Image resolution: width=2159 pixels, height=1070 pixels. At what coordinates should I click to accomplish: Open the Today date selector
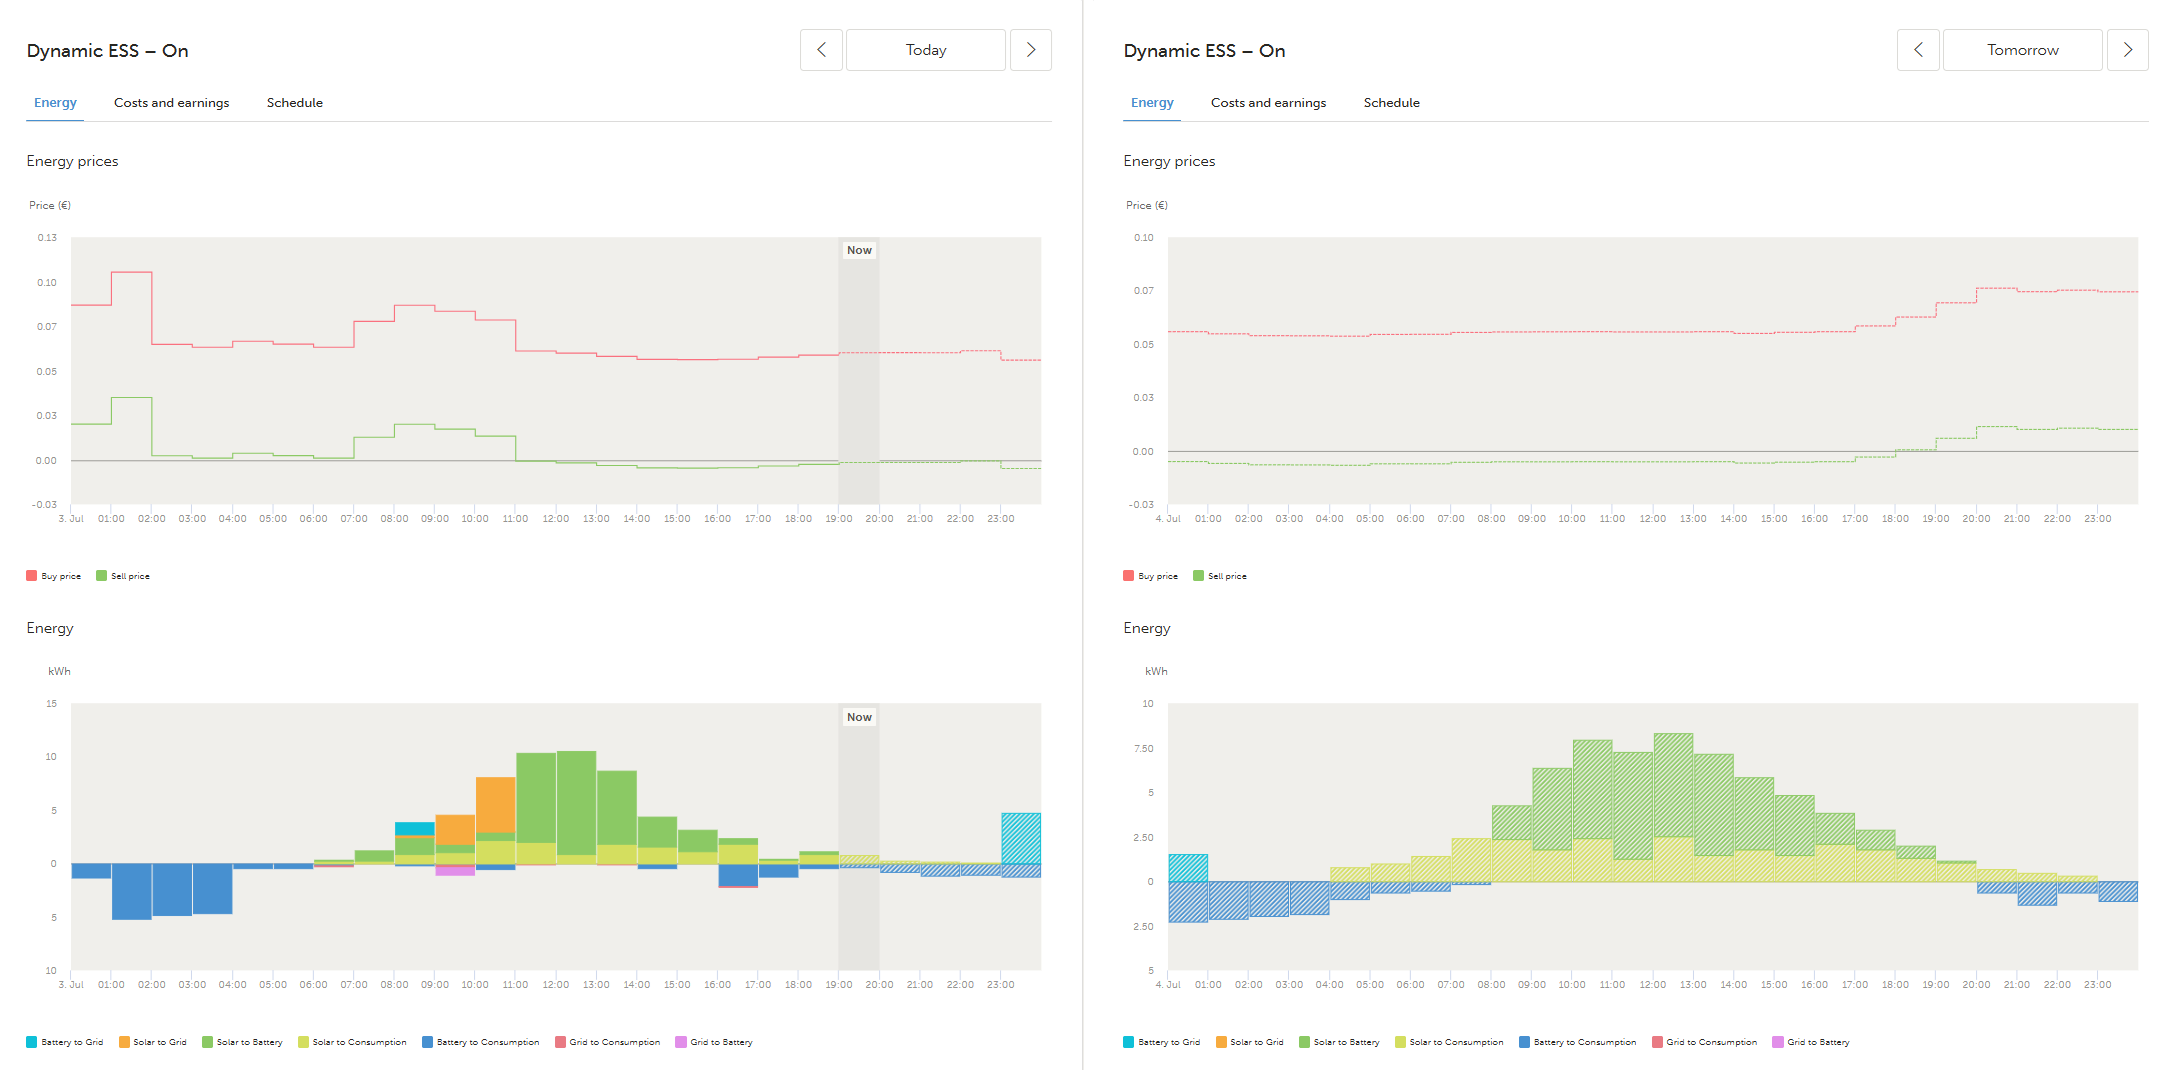pos(926,50)
